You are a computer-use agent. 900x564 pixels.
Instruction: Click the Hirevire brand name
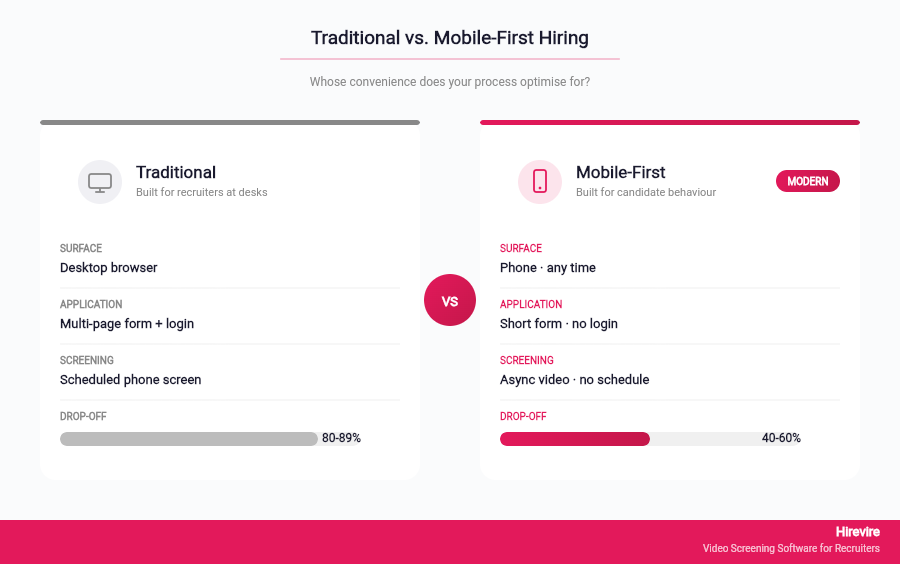(x=857, y=532)
